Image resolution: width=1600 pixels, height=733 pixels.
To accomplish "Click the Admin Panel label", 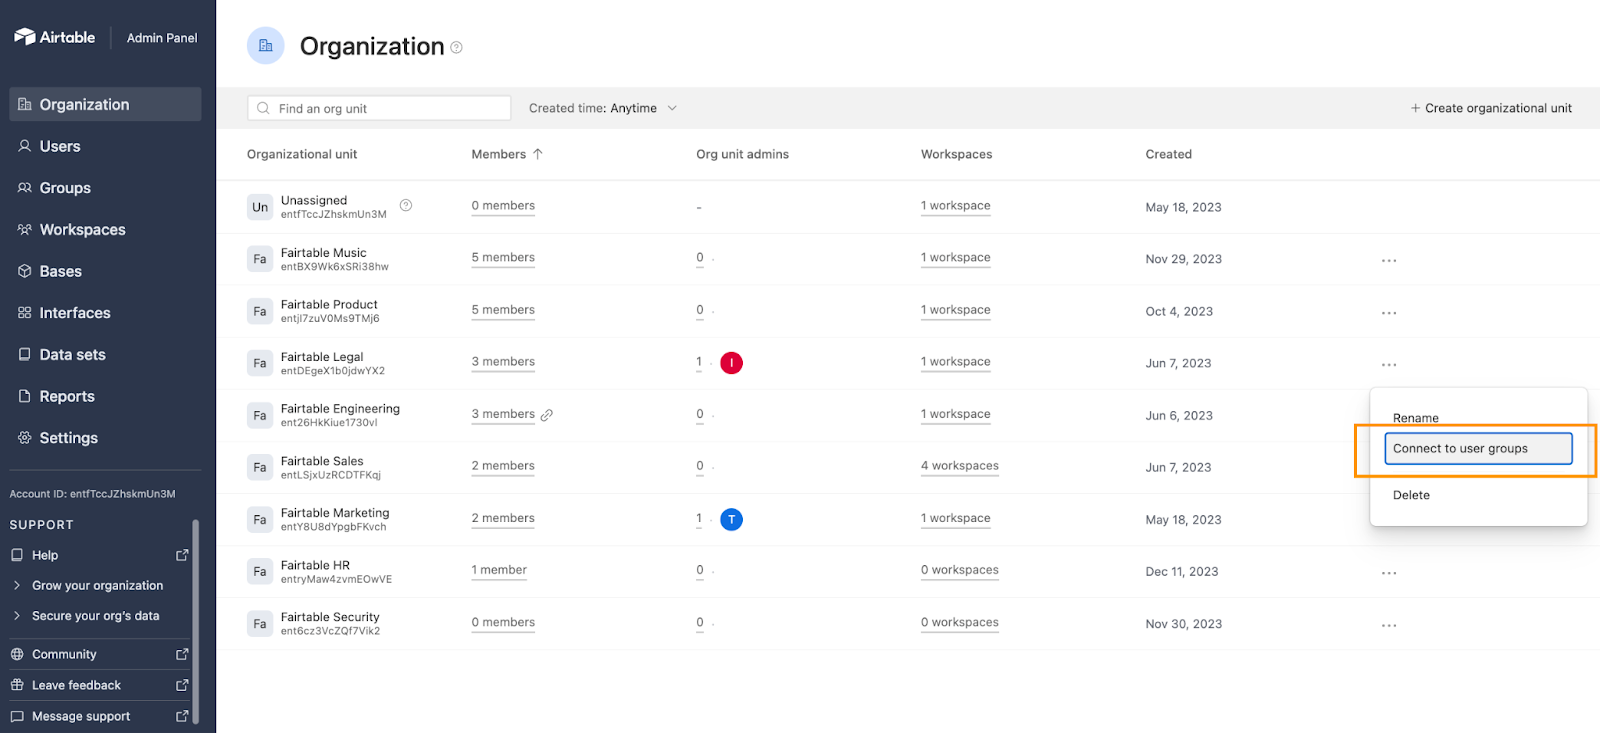I will [x=162, y=38].
